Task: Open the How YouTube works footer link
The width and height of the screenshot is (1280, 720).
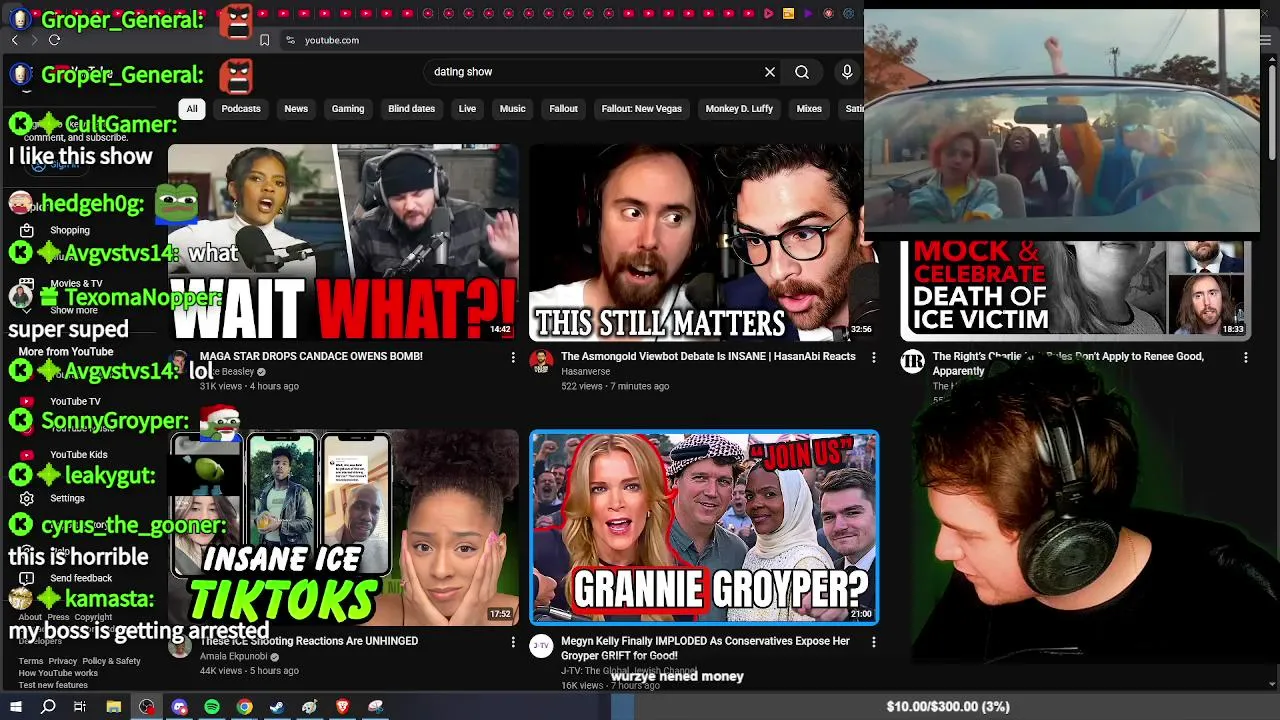Action: coord(58,673)
